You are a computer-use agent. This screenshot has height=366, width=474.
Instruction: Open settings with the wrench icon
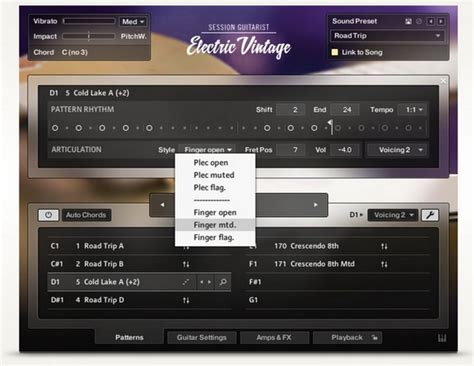pyautogui.click(x=430, y=215)
